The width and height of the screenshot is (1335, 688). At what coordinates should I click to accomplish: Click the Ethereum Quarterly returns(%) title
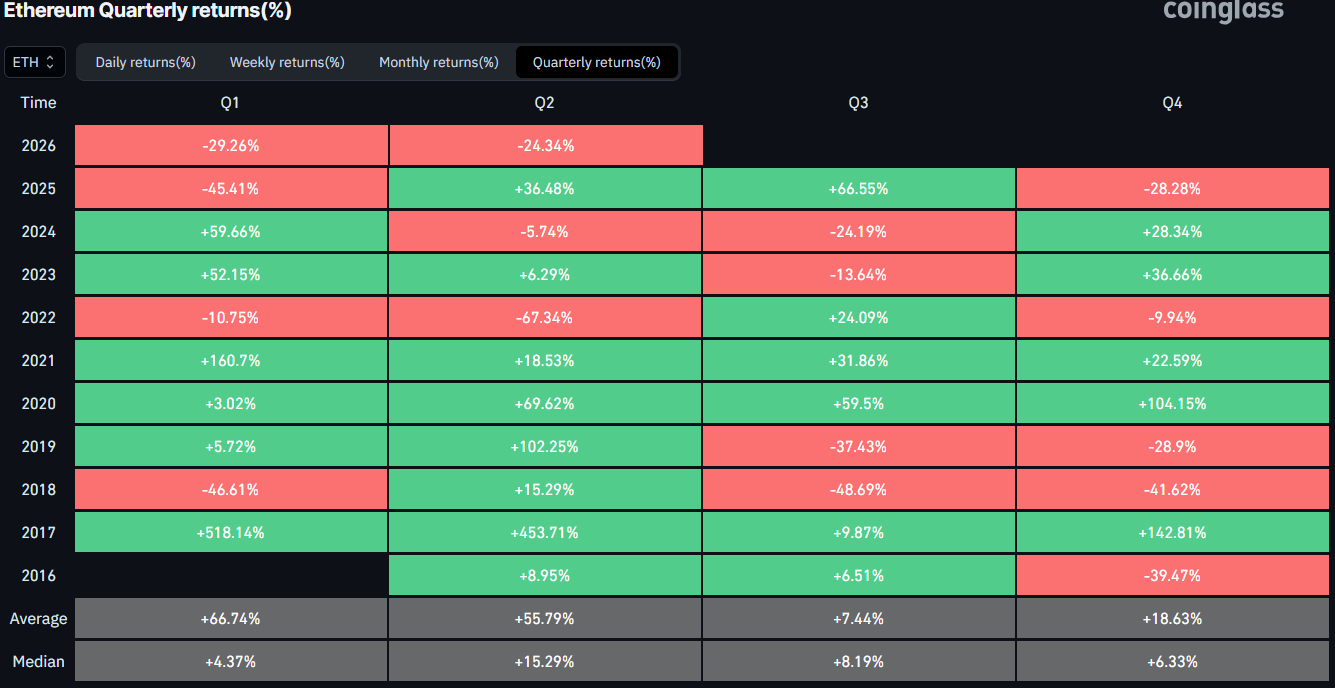(148, 11)
